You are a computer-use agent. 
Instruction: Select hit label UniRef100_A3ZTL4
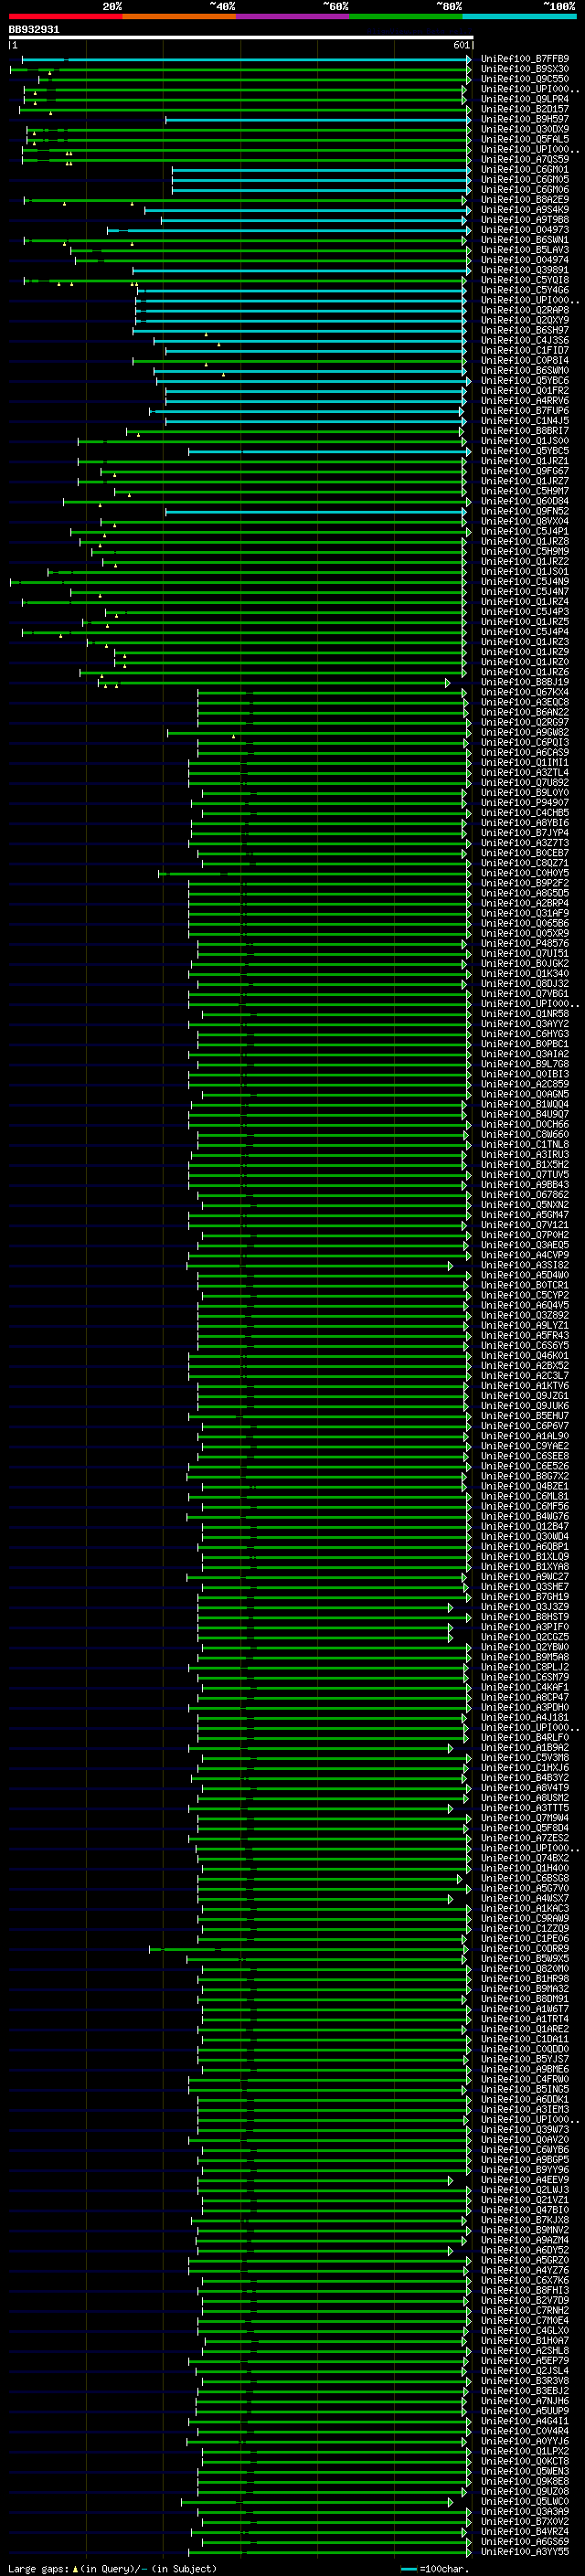525,773
